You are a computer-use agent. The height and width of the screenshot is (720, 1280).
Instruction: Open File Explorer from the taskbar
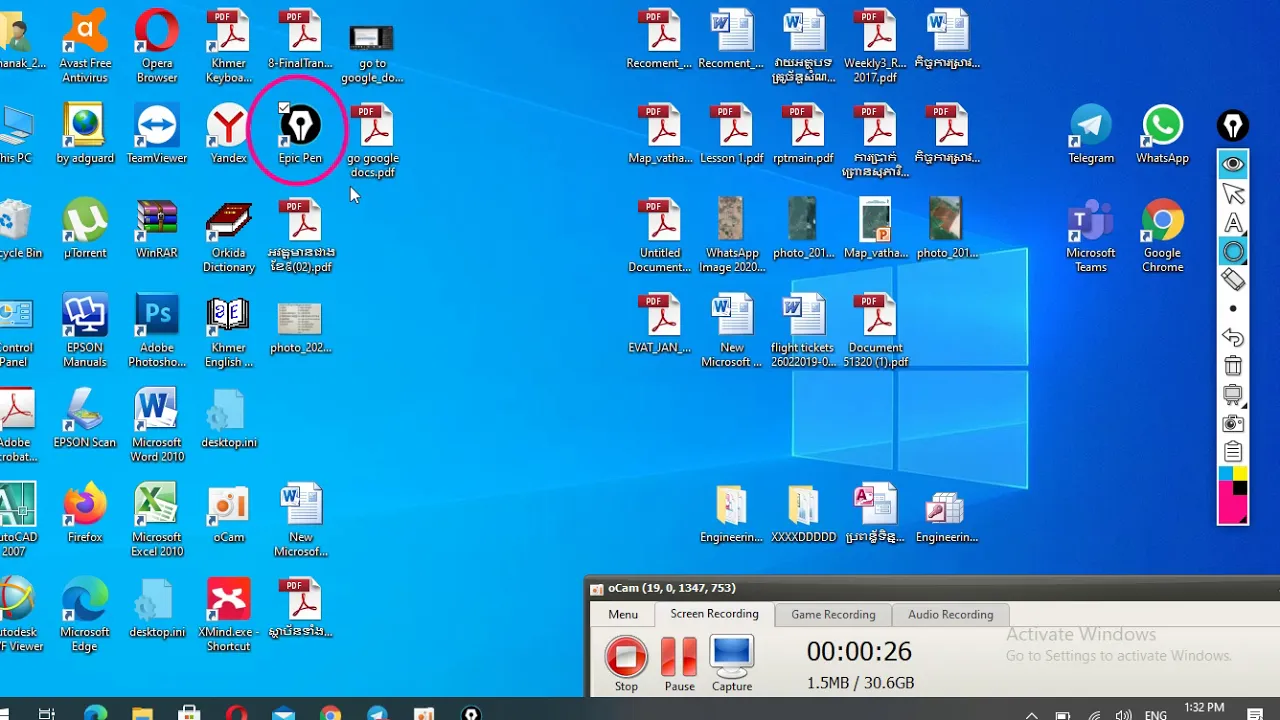point(142,713)
